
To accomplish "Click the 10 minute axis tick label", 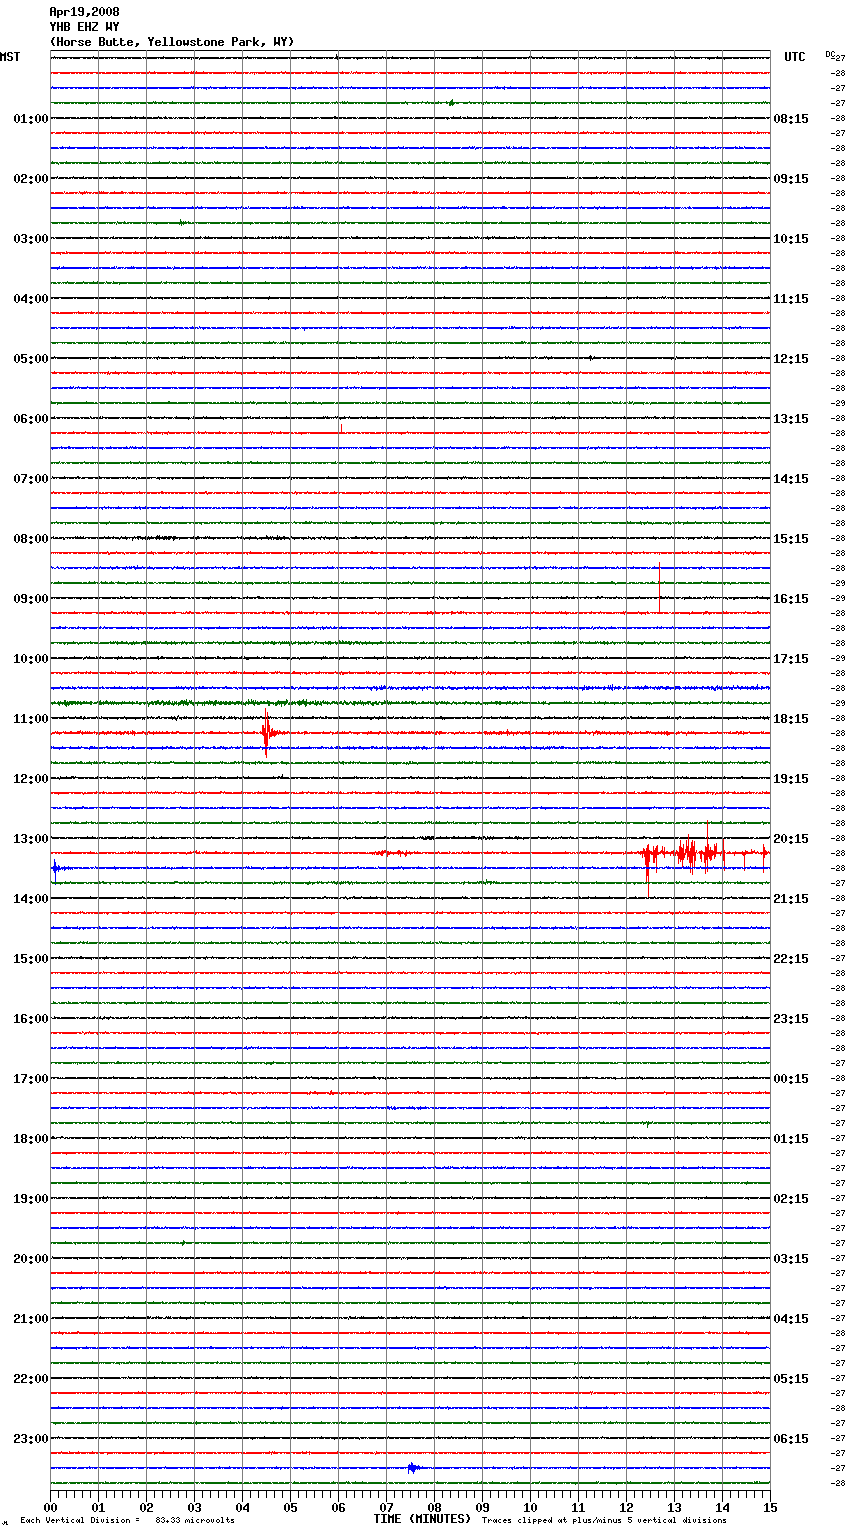I will 530,1507.
